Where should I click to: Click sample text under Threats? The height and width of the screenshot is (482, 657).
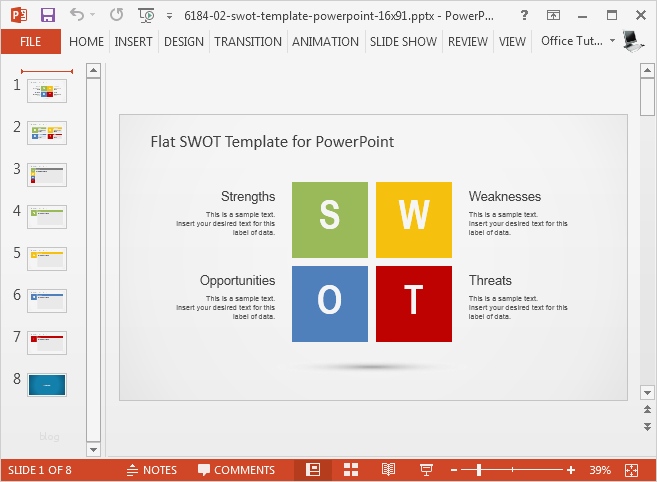pyautogui.click(x=518, y=308)
